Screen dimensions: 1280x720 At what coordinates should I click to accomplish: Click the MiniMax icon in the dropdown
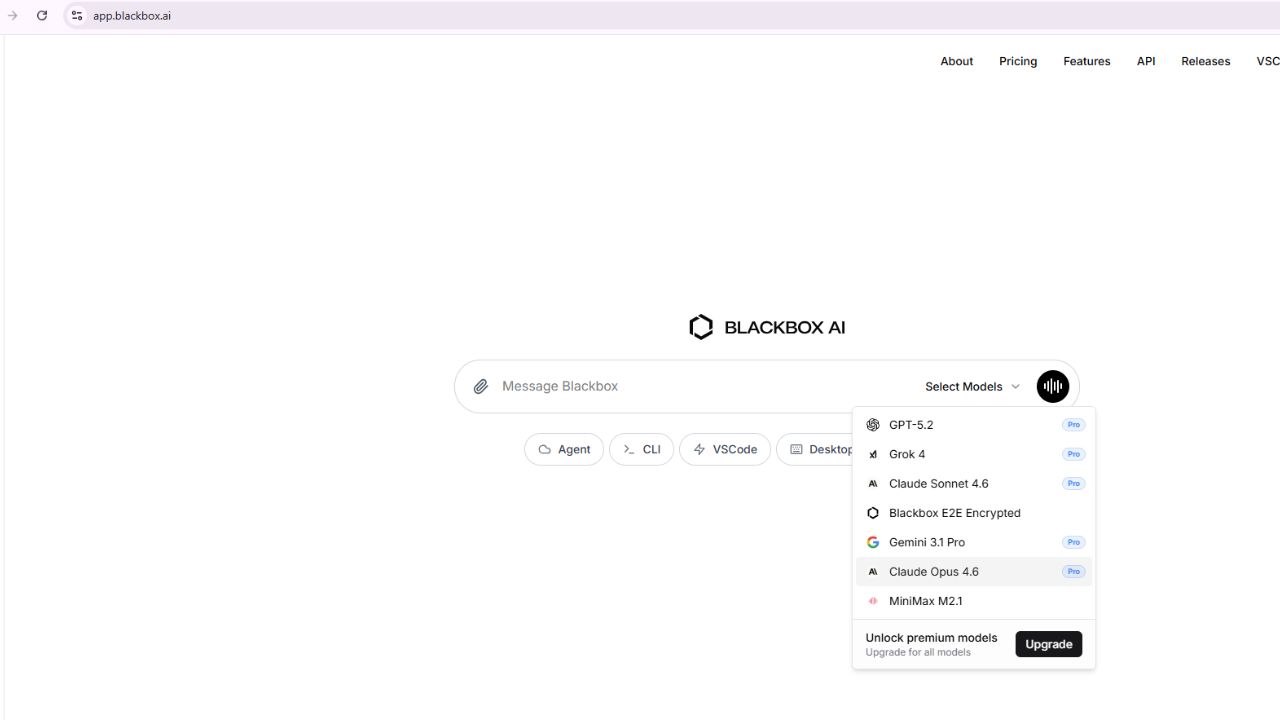point(873,601)
